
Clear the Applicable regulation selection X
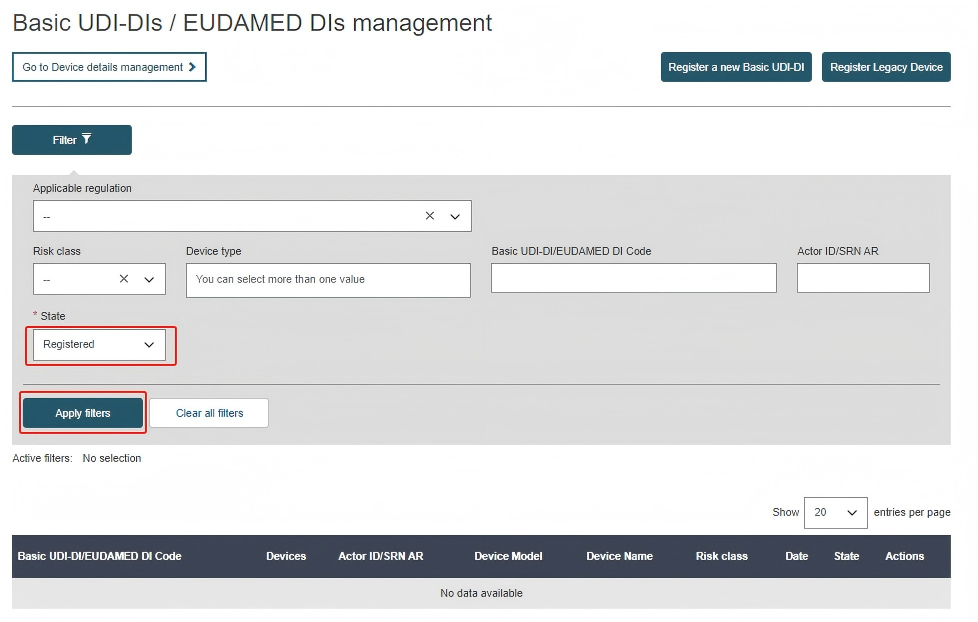coord(430,216)
